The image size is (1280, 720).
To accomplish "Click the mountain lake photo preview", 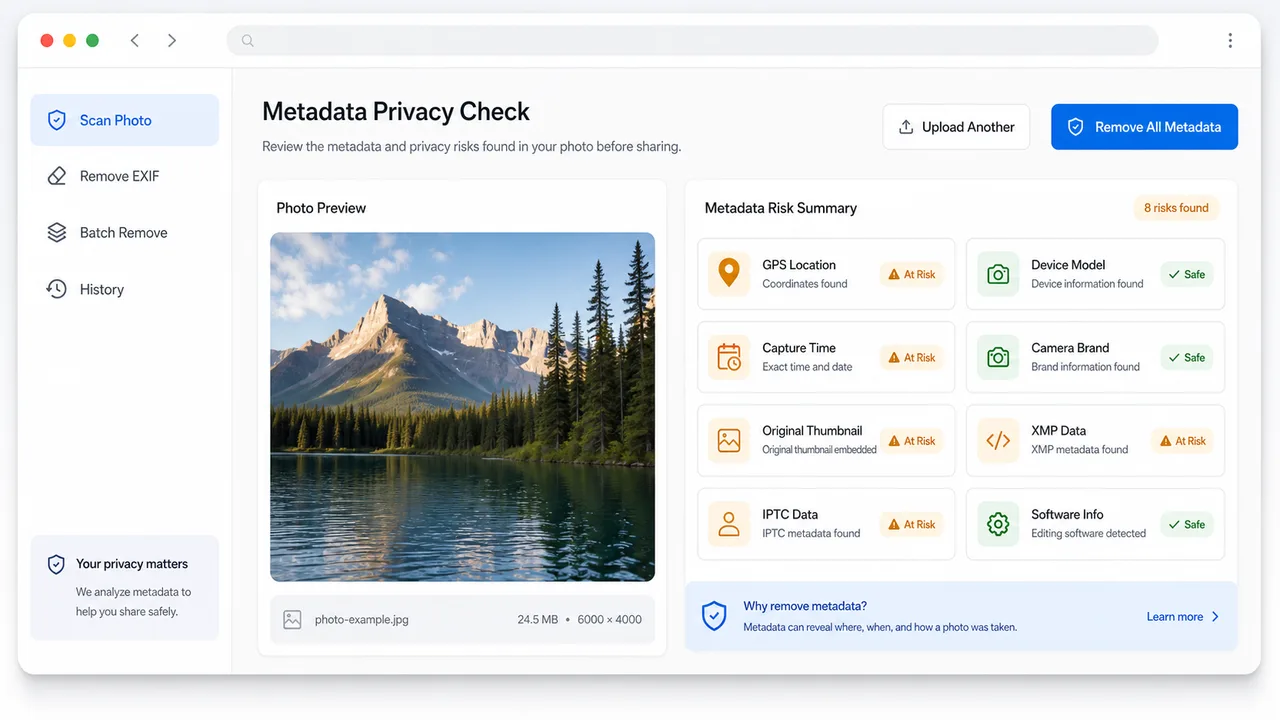I will 462,407.
